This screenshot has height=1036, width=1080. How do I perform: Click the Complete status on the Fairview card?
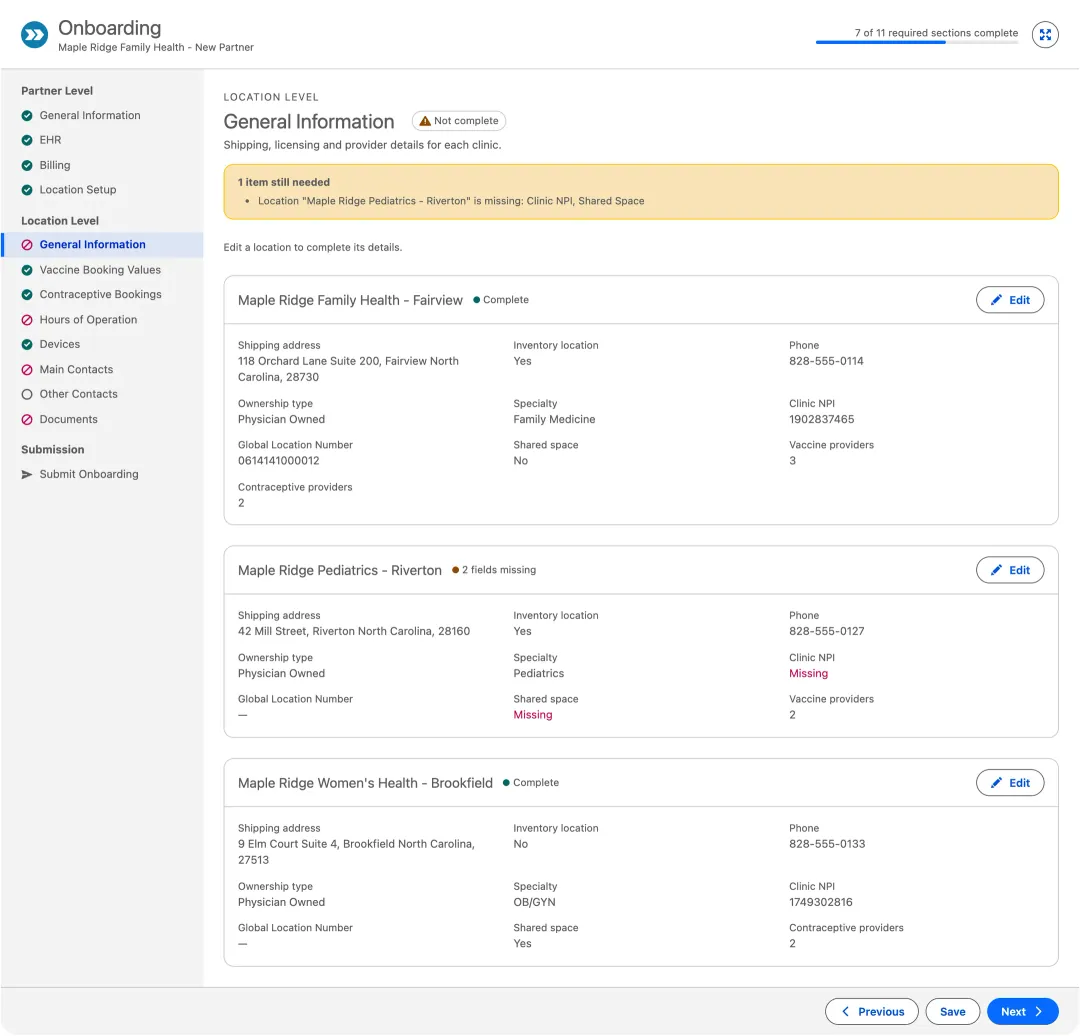501,300
